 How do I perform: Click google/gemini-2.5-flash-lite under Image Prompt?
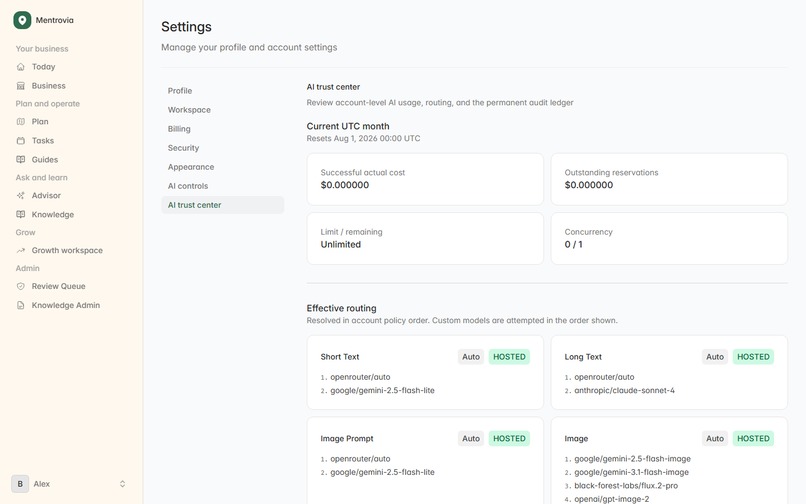click(x=382, y=473)
